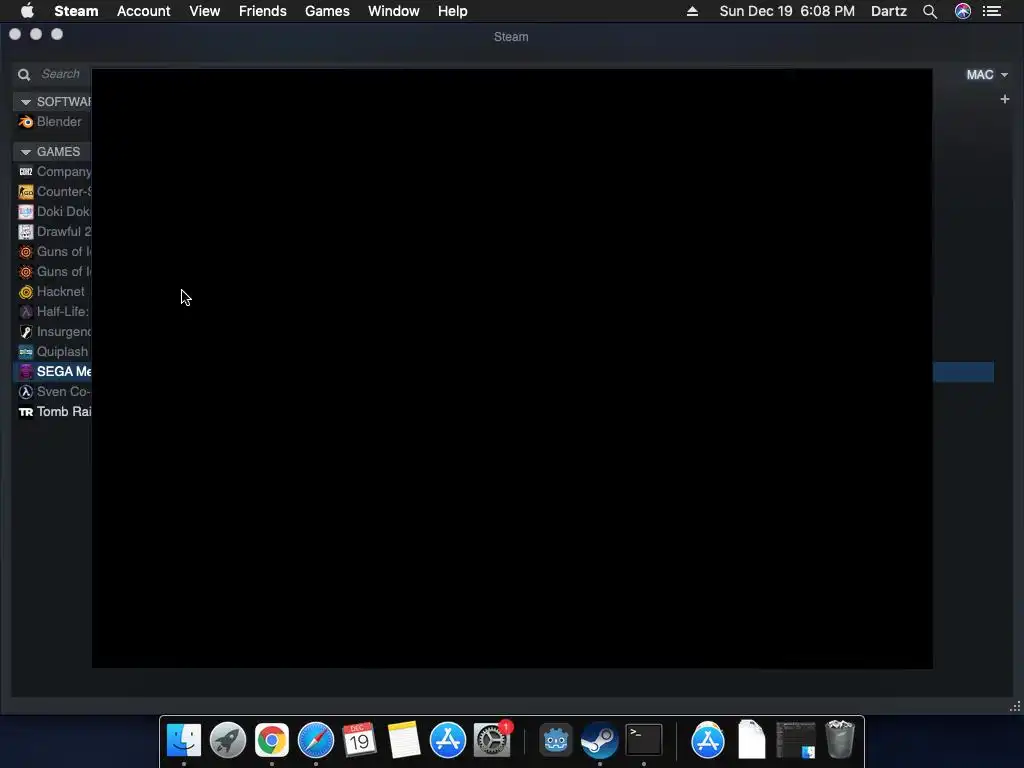Open Launchpad from the dock

pyautogui.click(x=228, y=740)
